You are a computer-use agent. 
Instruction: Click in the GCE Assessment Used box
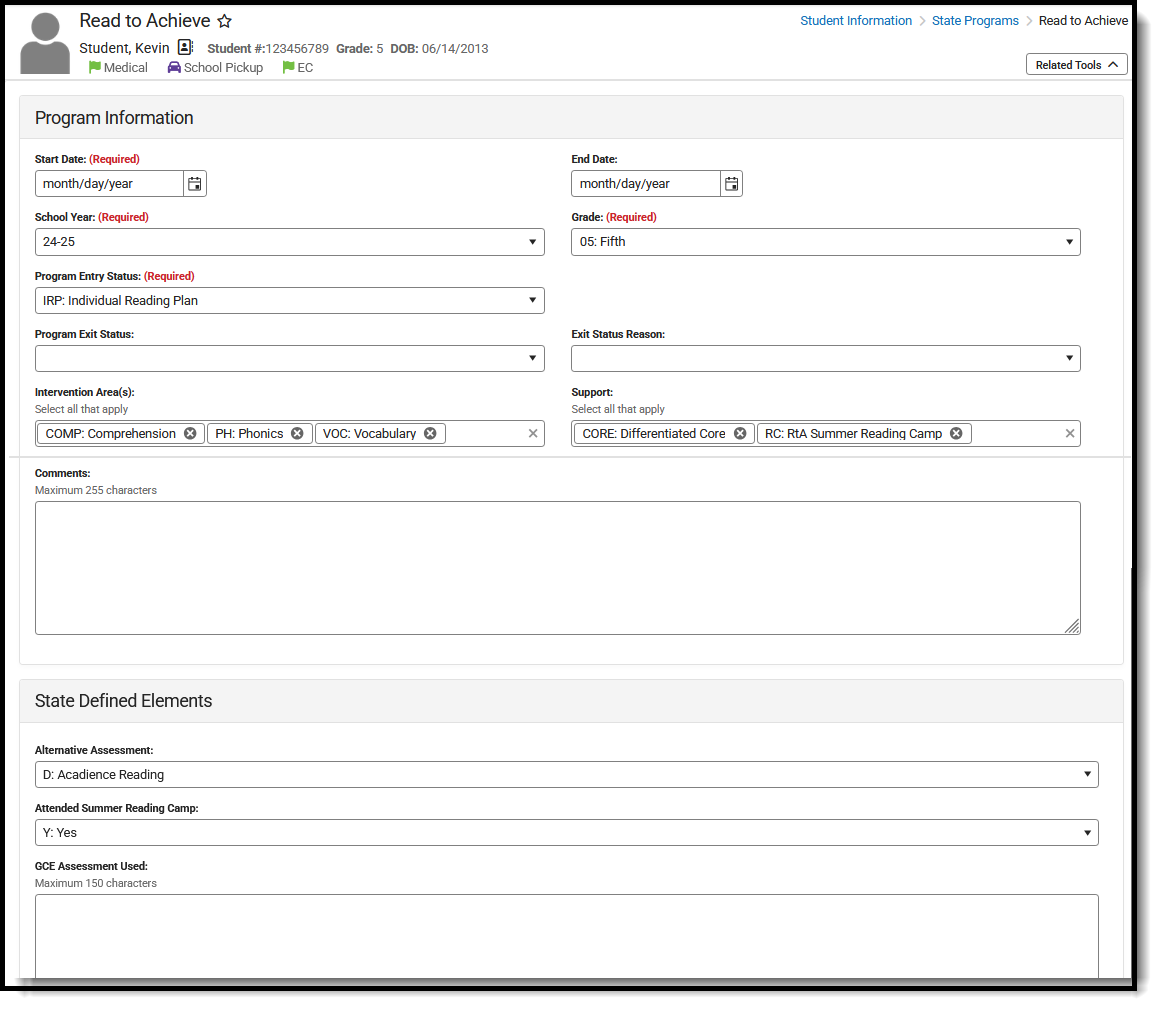(x=566, y=936)
